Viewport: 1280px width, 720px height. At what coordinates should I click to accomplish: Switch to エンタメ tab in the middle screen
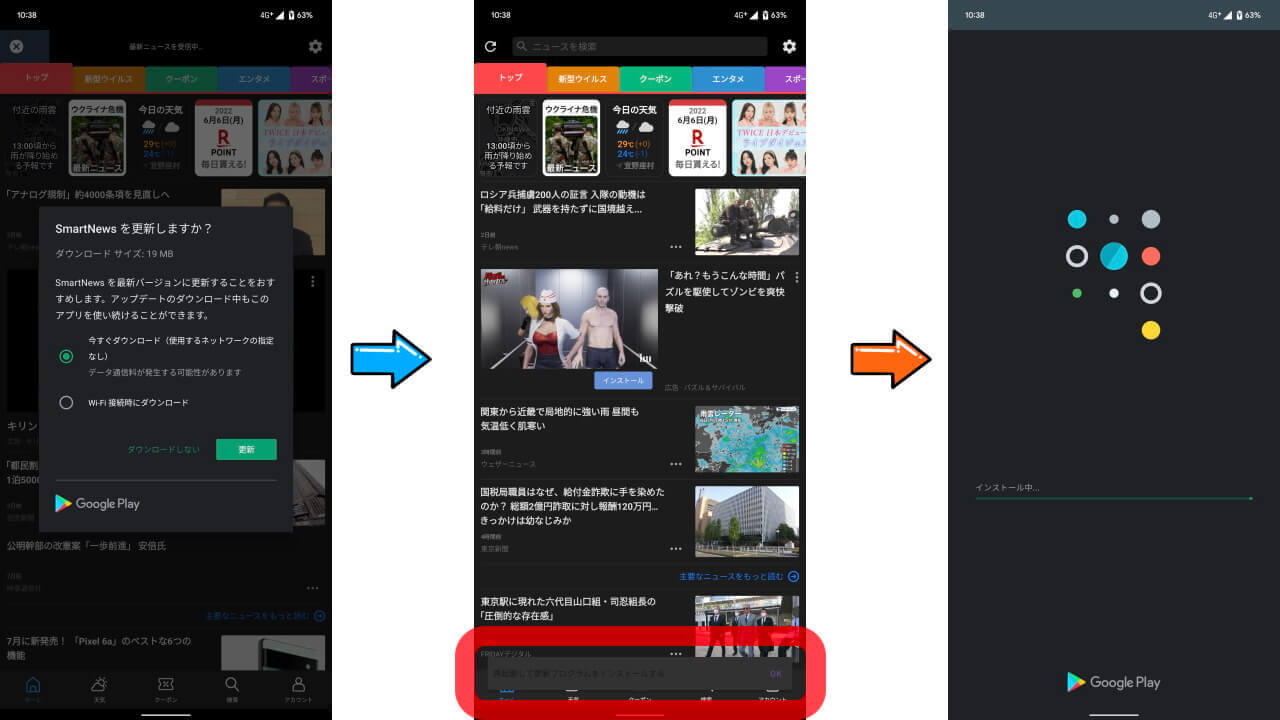pyautogui.click(x=727, y=79)
